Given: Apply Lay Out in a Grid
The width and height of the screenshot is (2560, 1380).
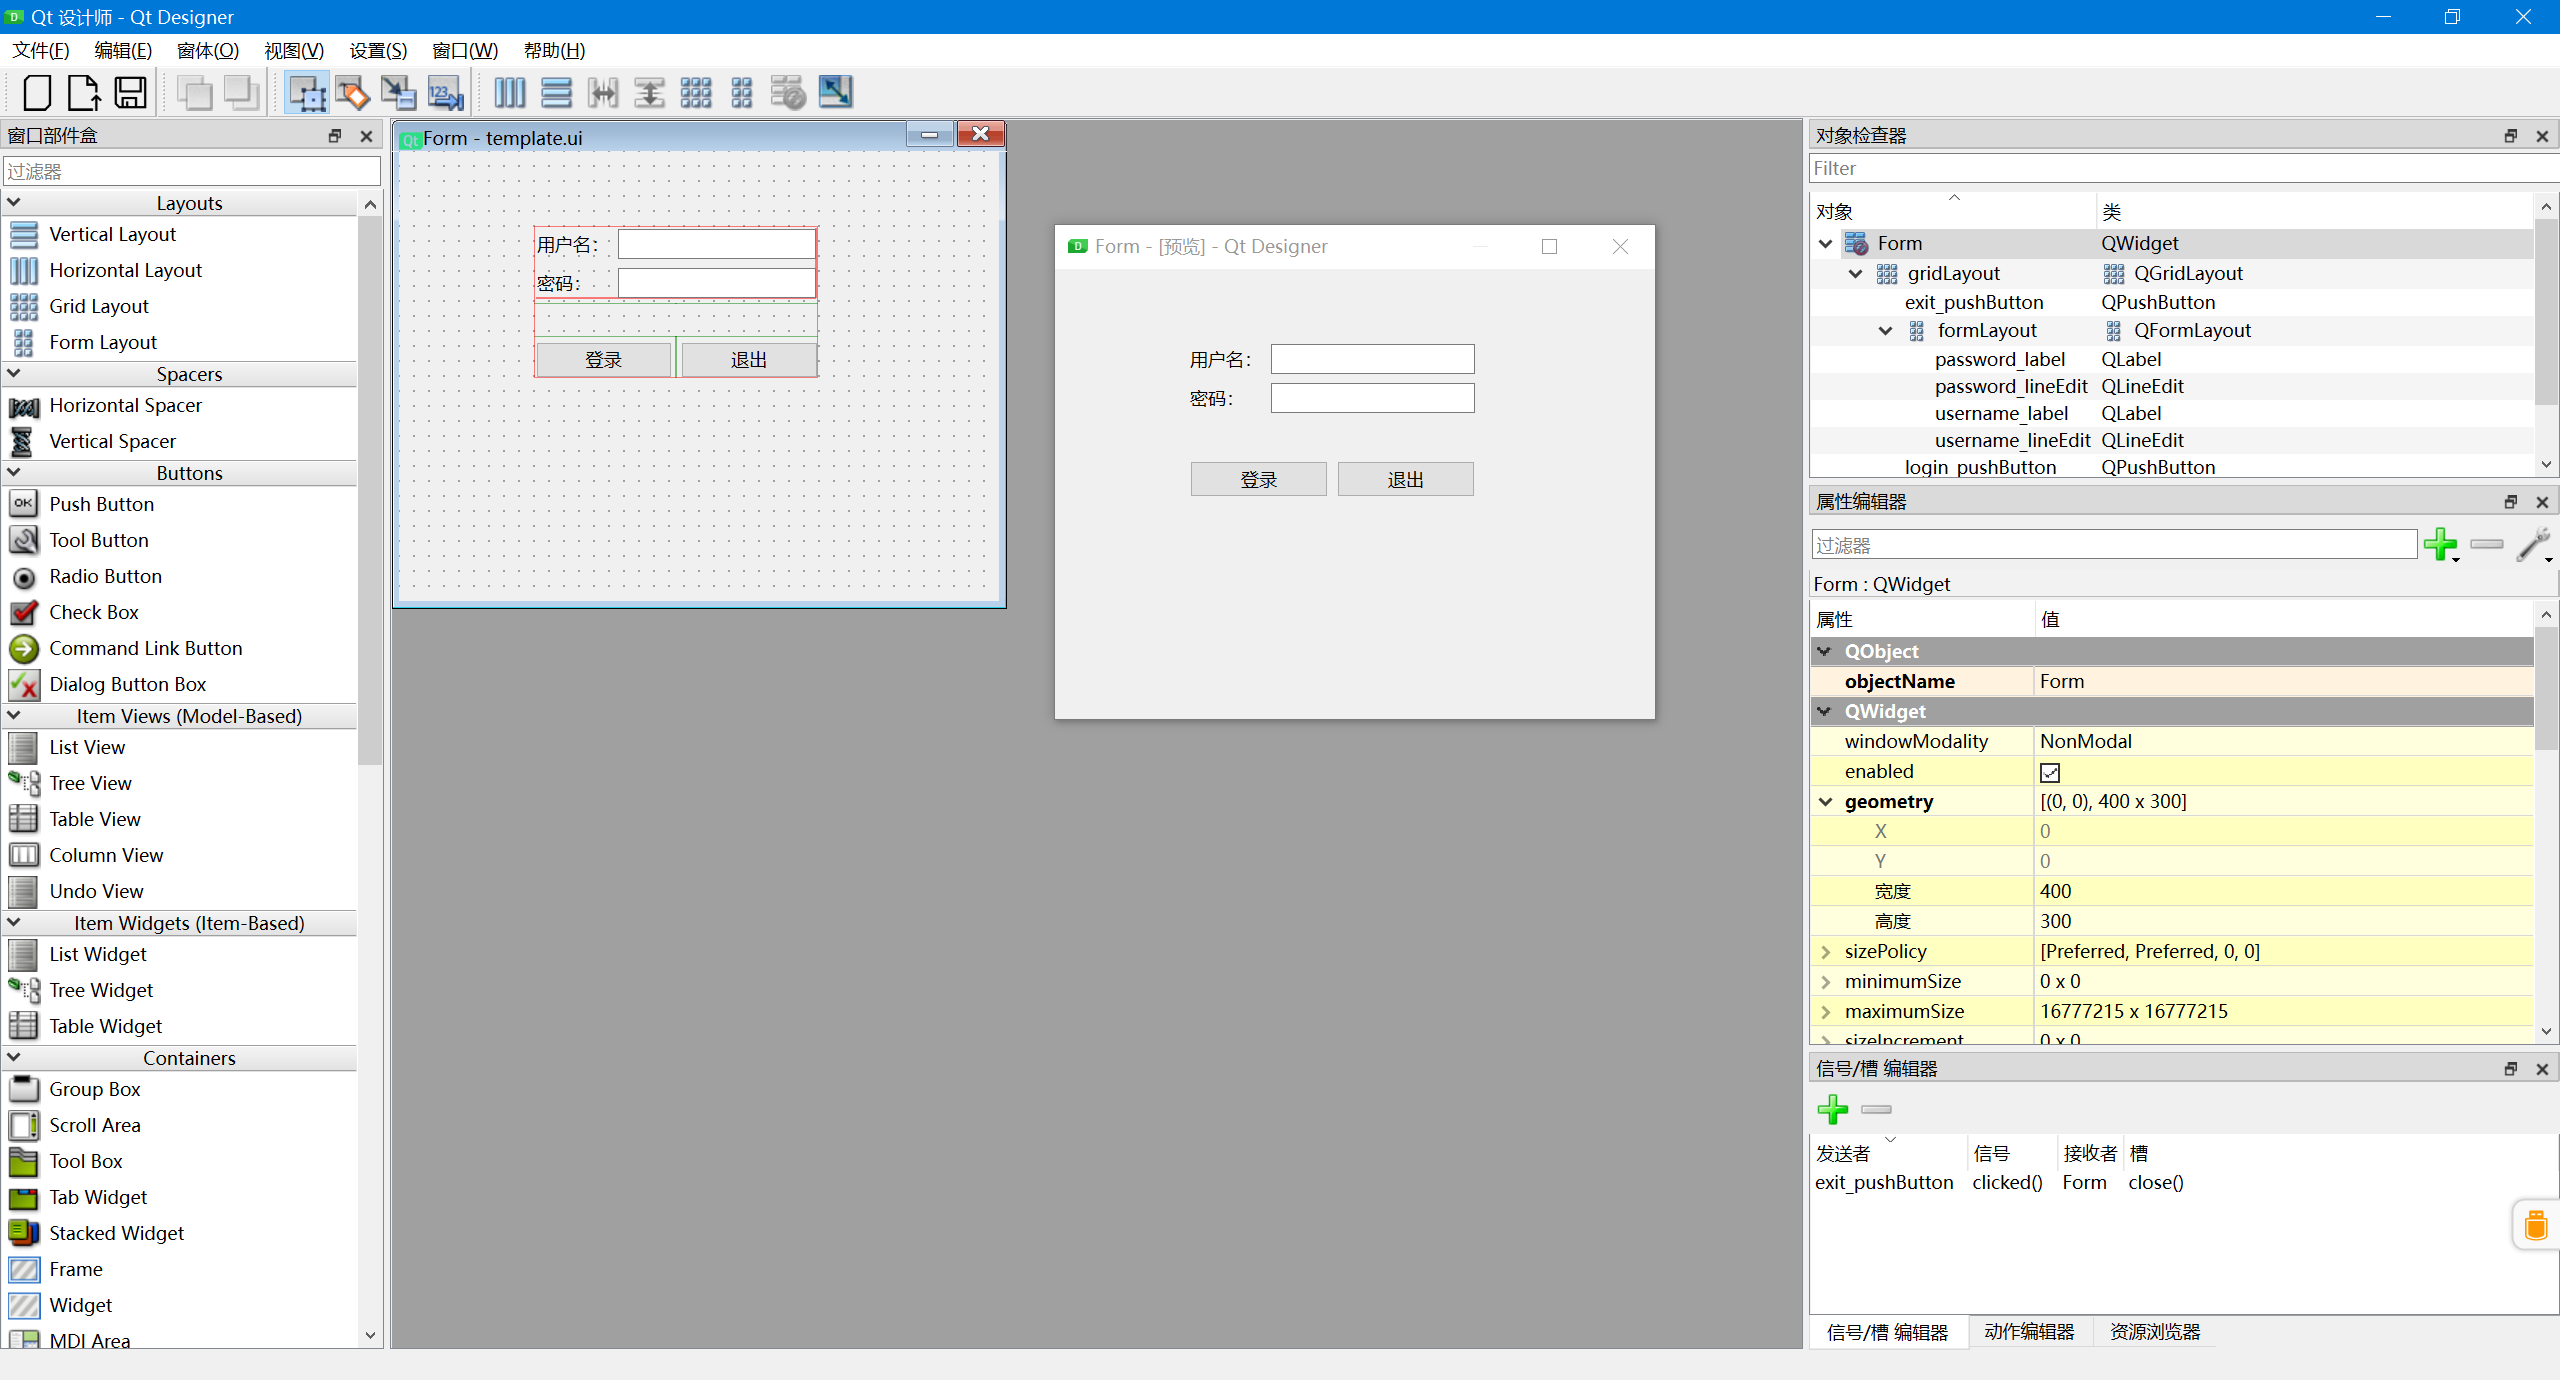Looking at the screenshot, I should [x=695, y=93].
